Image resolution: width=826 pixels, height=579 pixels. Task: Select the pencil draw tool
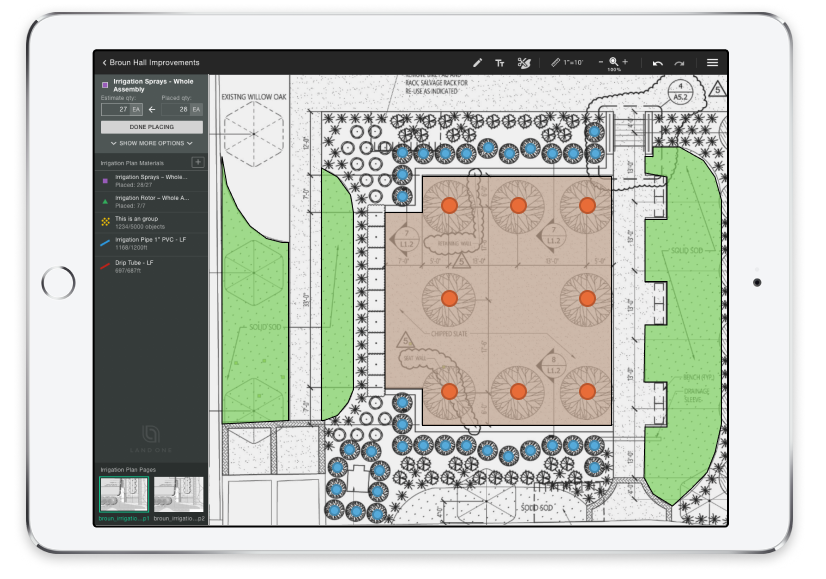tap(477, 63)
